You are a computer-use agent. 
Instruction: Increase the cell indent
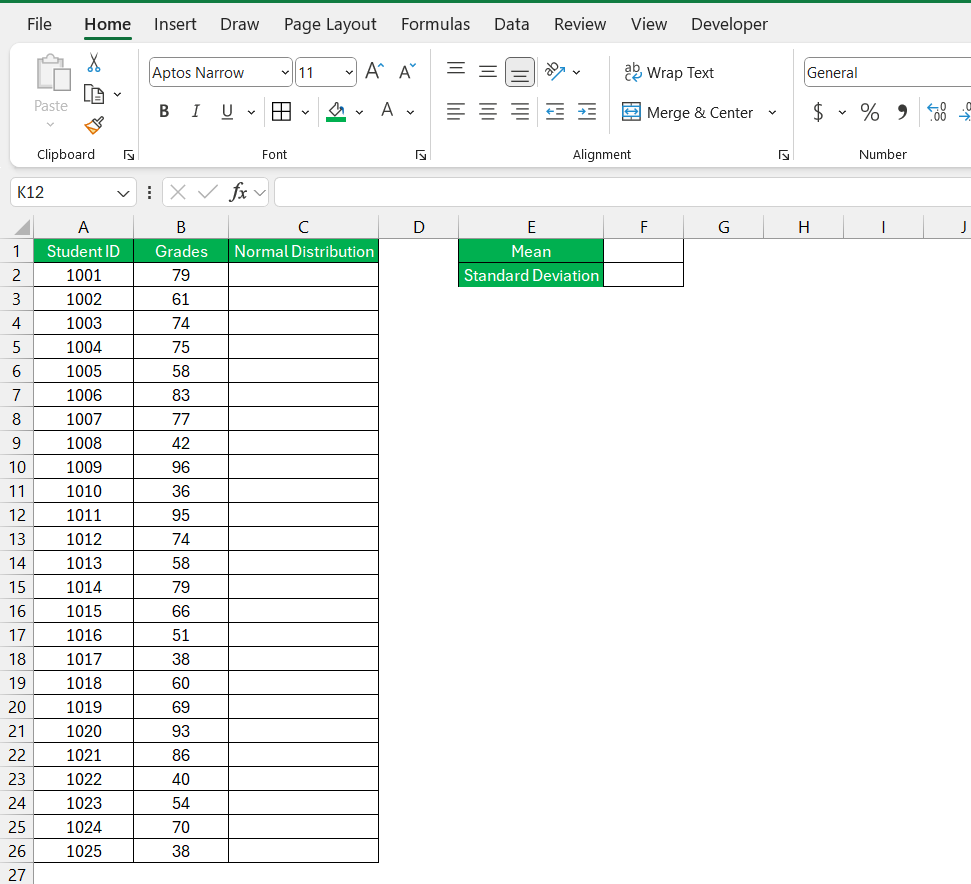(586, 112)
